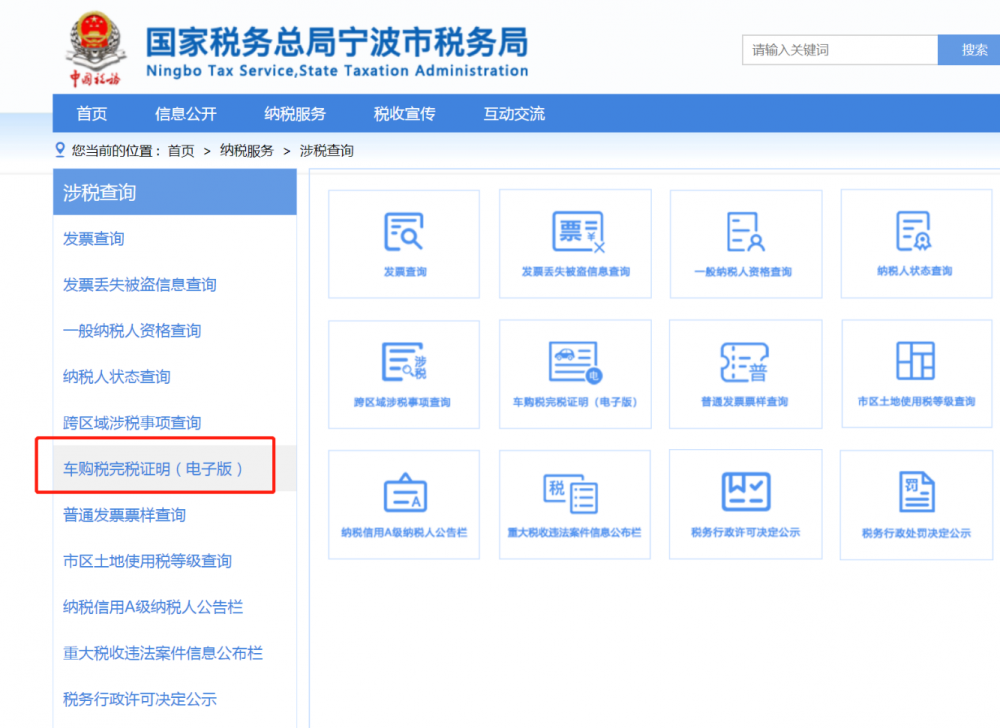Open the 发票查询 invoice query icon

[x=404, y=244]
